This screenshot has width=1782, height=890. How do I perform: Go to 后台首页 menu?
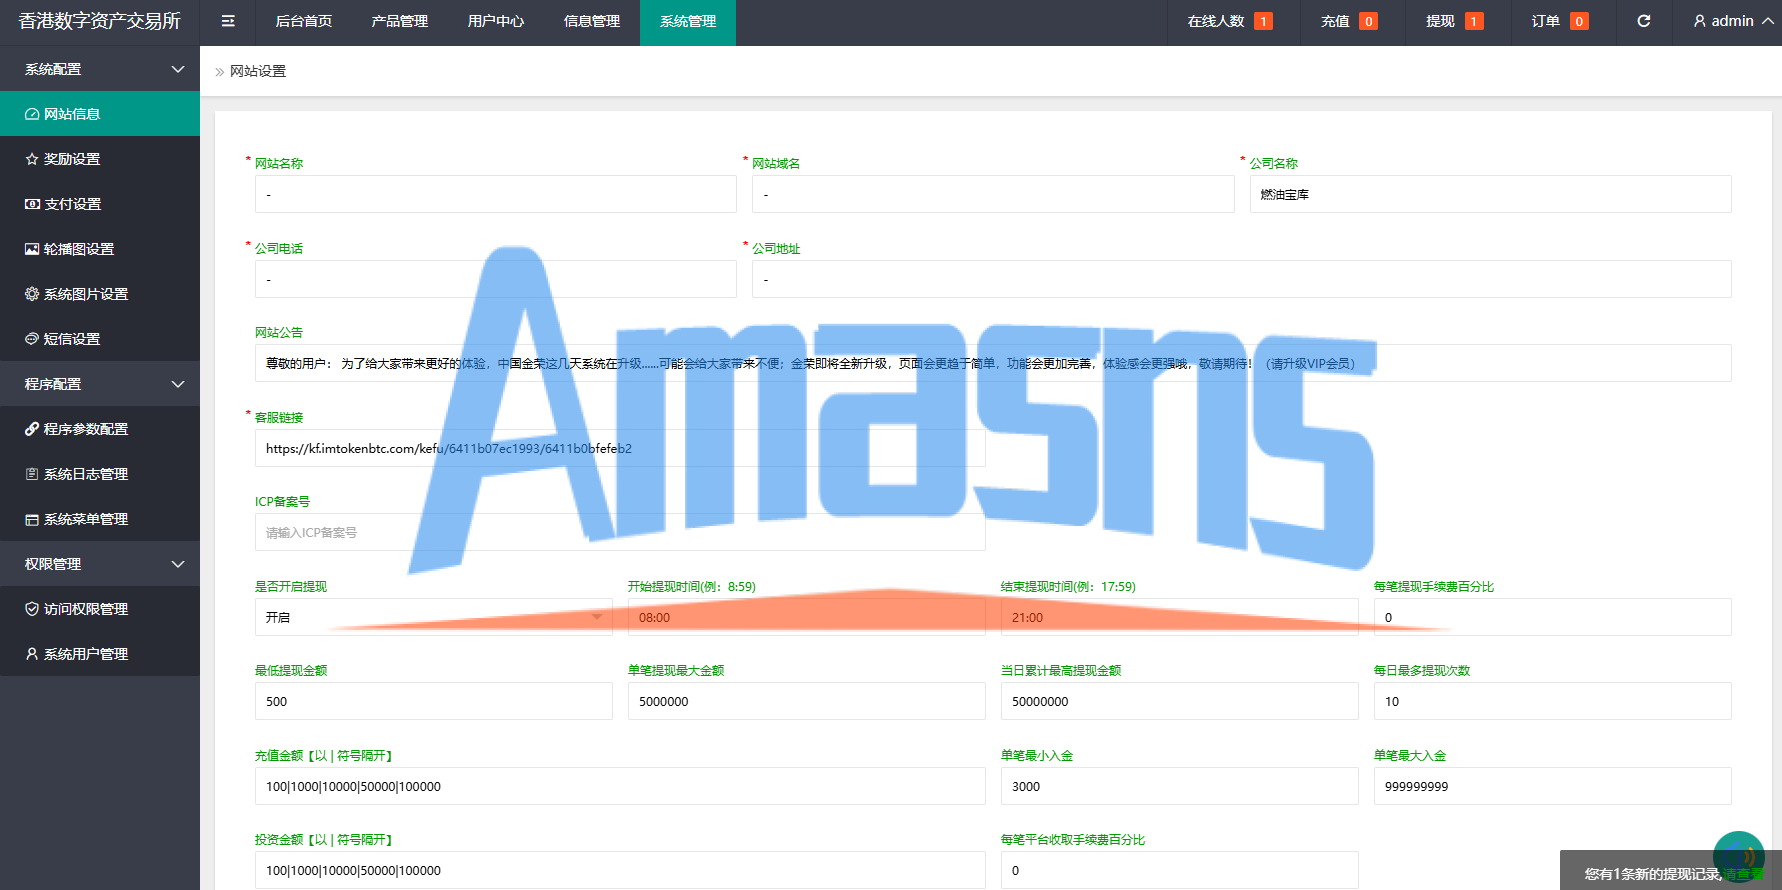[x=304, y=21]
